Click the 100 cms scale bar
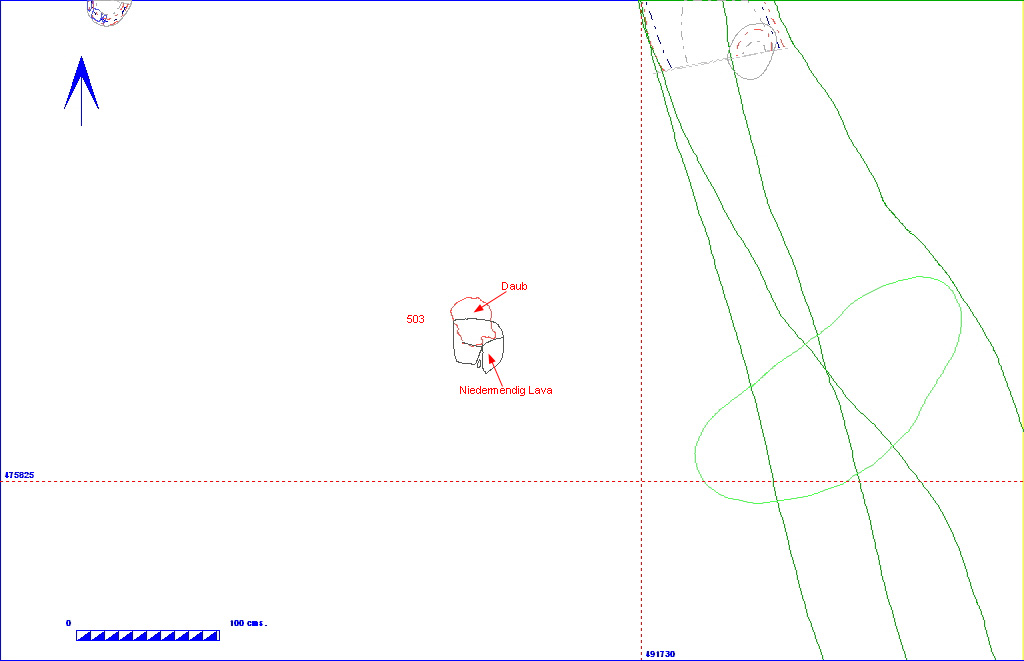 click(x=148, y=636)
